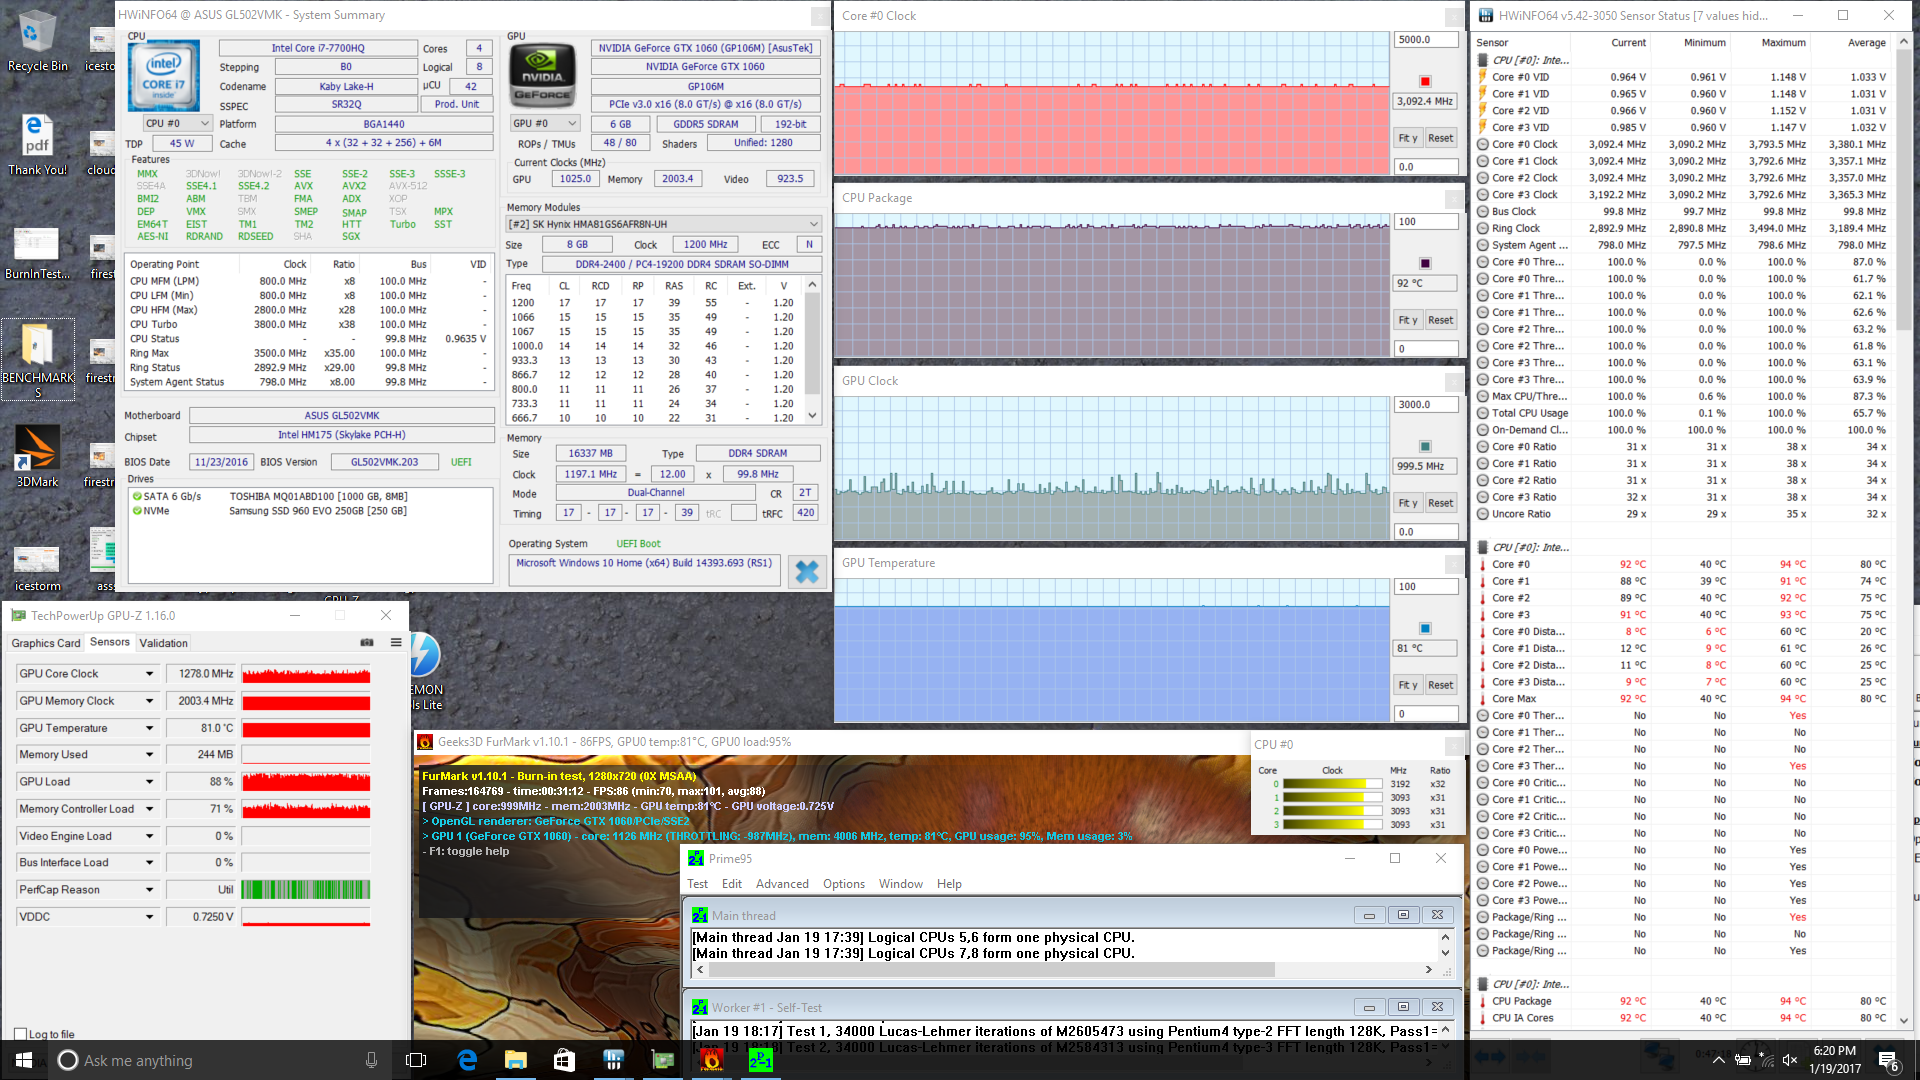The image size is (1920, 1080).
Task: Switch to the Validation tab
Action: [163, 643]
